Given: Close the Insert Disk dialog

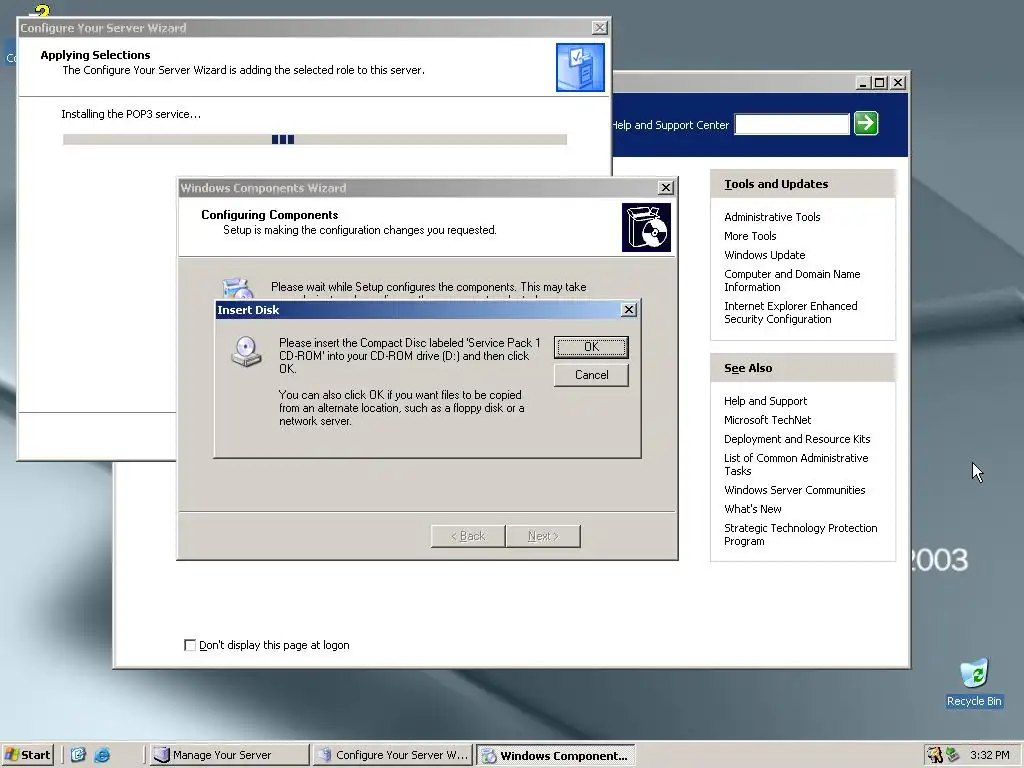Looking at the screenshot, I should point(628,310).
